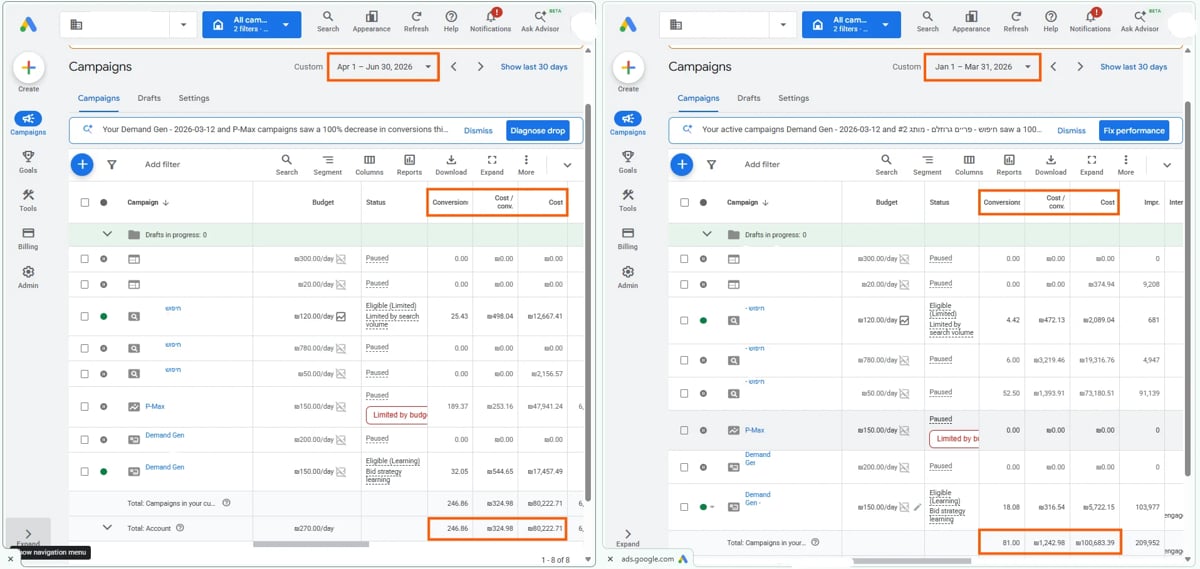
Task: Open the More menu in the left window's table toolbar
Action: [x=526, y=165]
